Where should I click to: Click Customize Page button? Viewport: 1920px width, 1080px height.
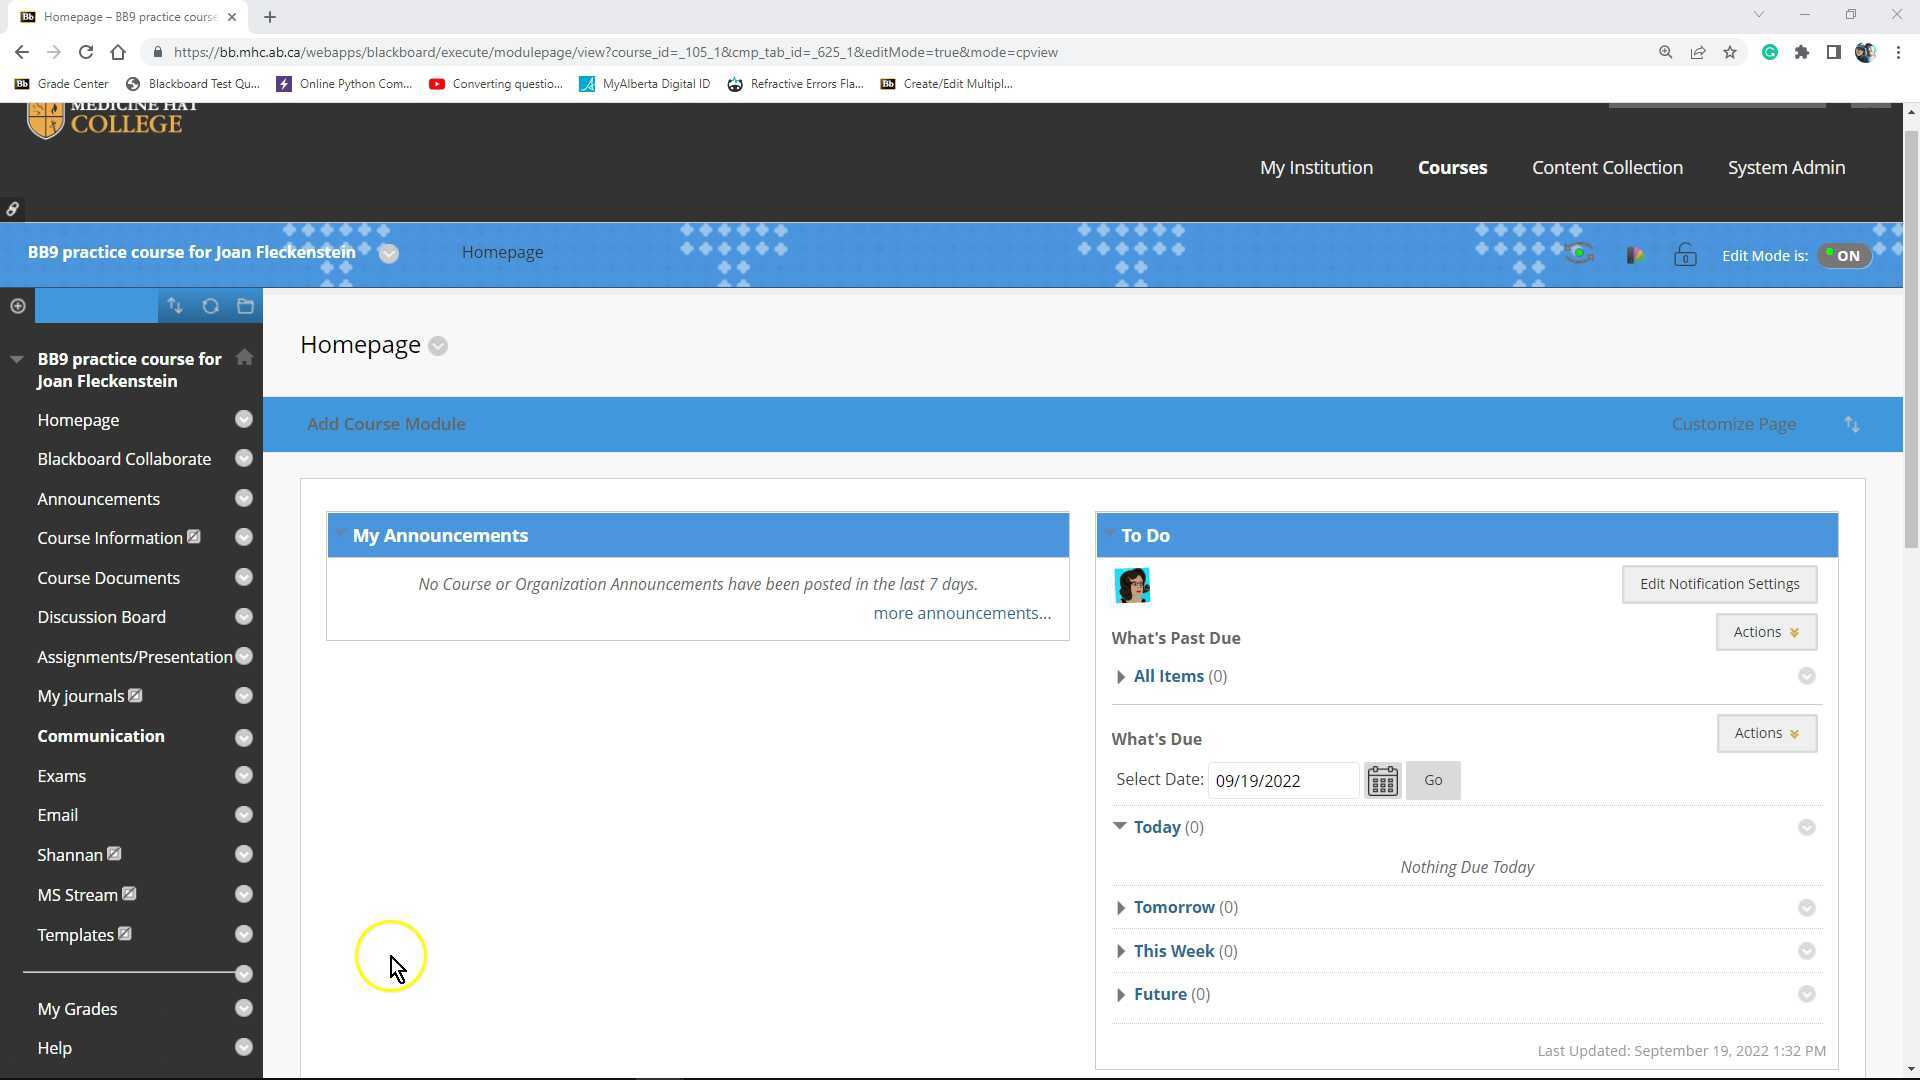(x=1733, y=424)
